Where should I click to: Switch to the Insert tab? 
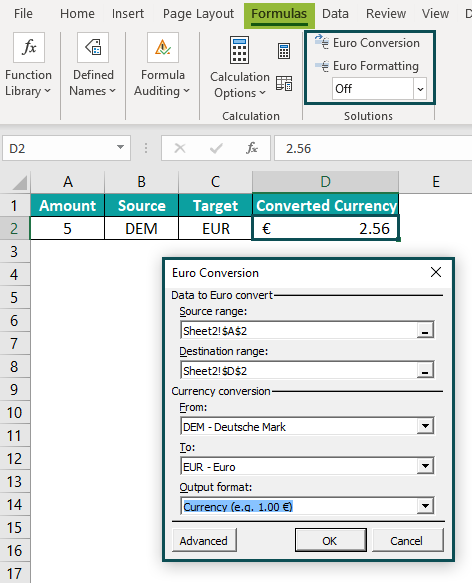point(128,14)
